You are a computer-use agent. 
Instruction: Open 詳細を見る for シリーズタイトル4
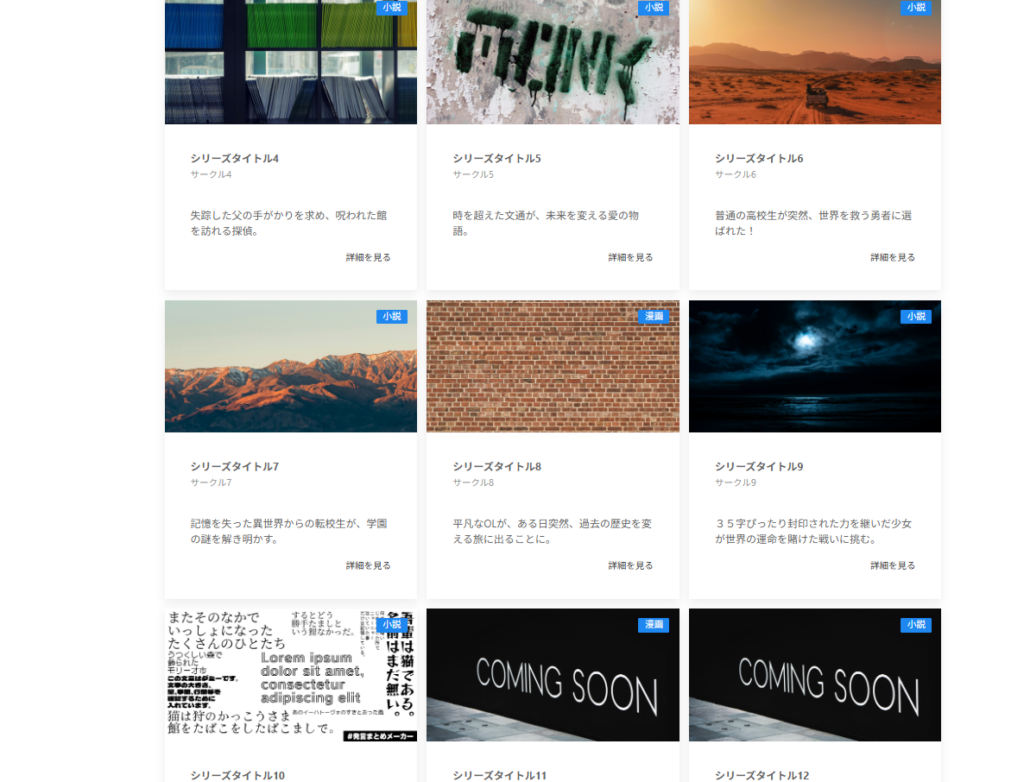368,257
